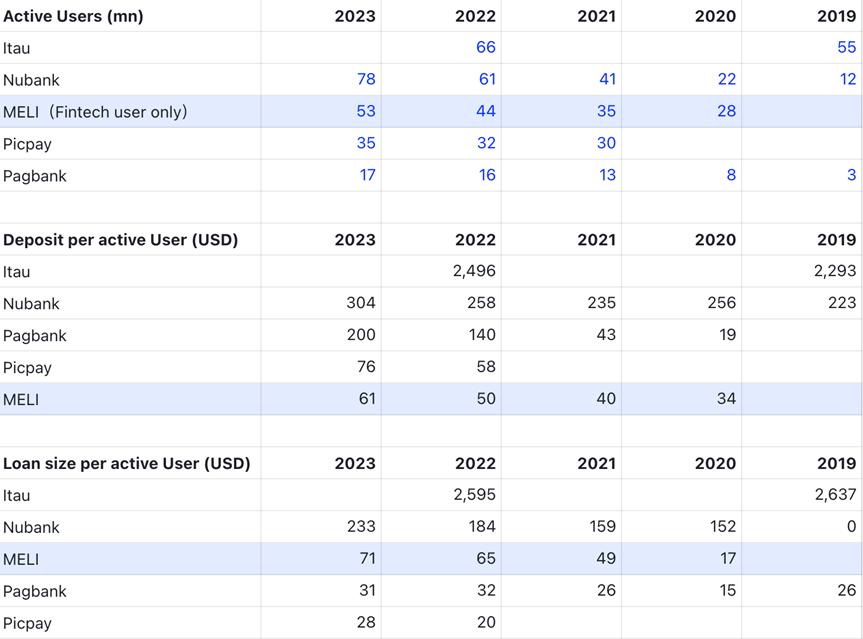Screen dimensions: 863x639
Task: Click MELI 2022 loan size value 65
Action: pyautogui.click(x=486, y=558)
